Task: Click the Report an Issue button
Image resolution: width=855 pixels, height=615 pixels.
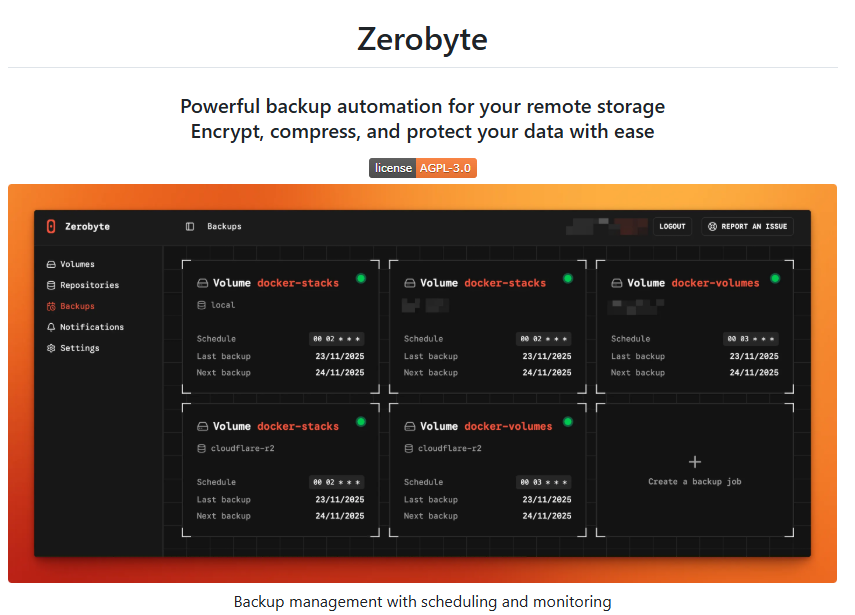Action: [x=748, y=226]
